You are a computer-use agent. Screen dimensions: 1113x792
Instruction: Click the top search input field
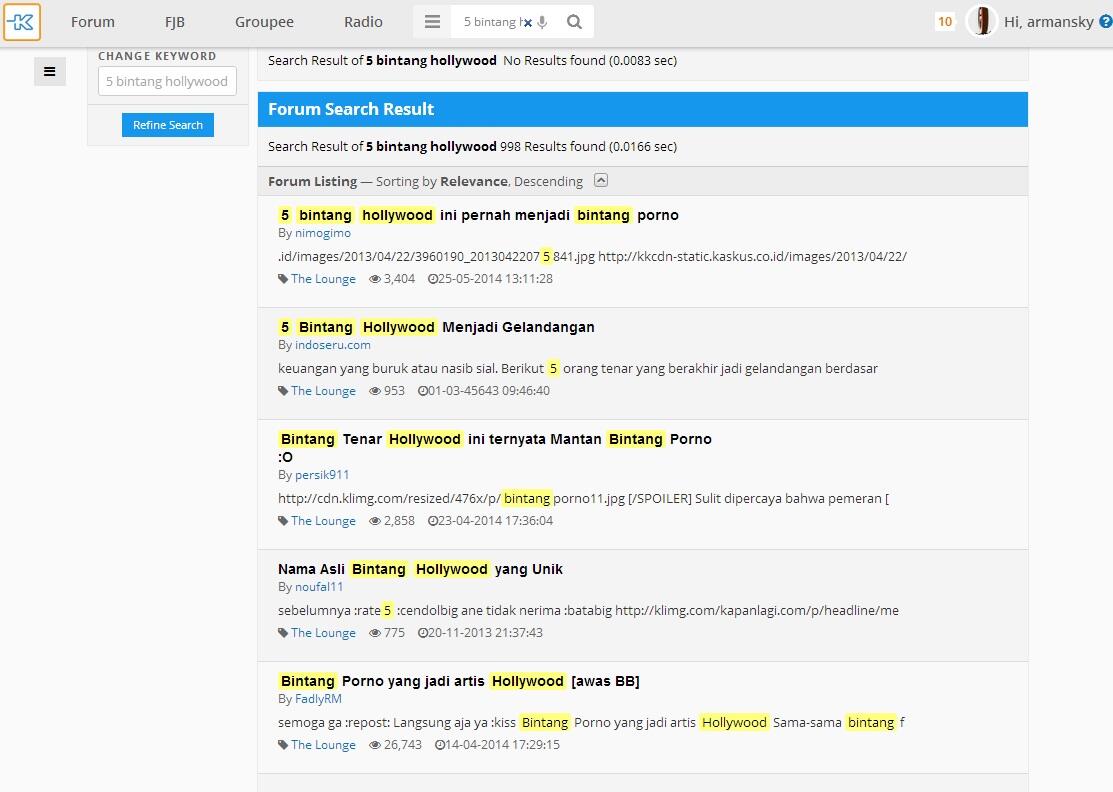pyautogui.click(x=491, y=22)
